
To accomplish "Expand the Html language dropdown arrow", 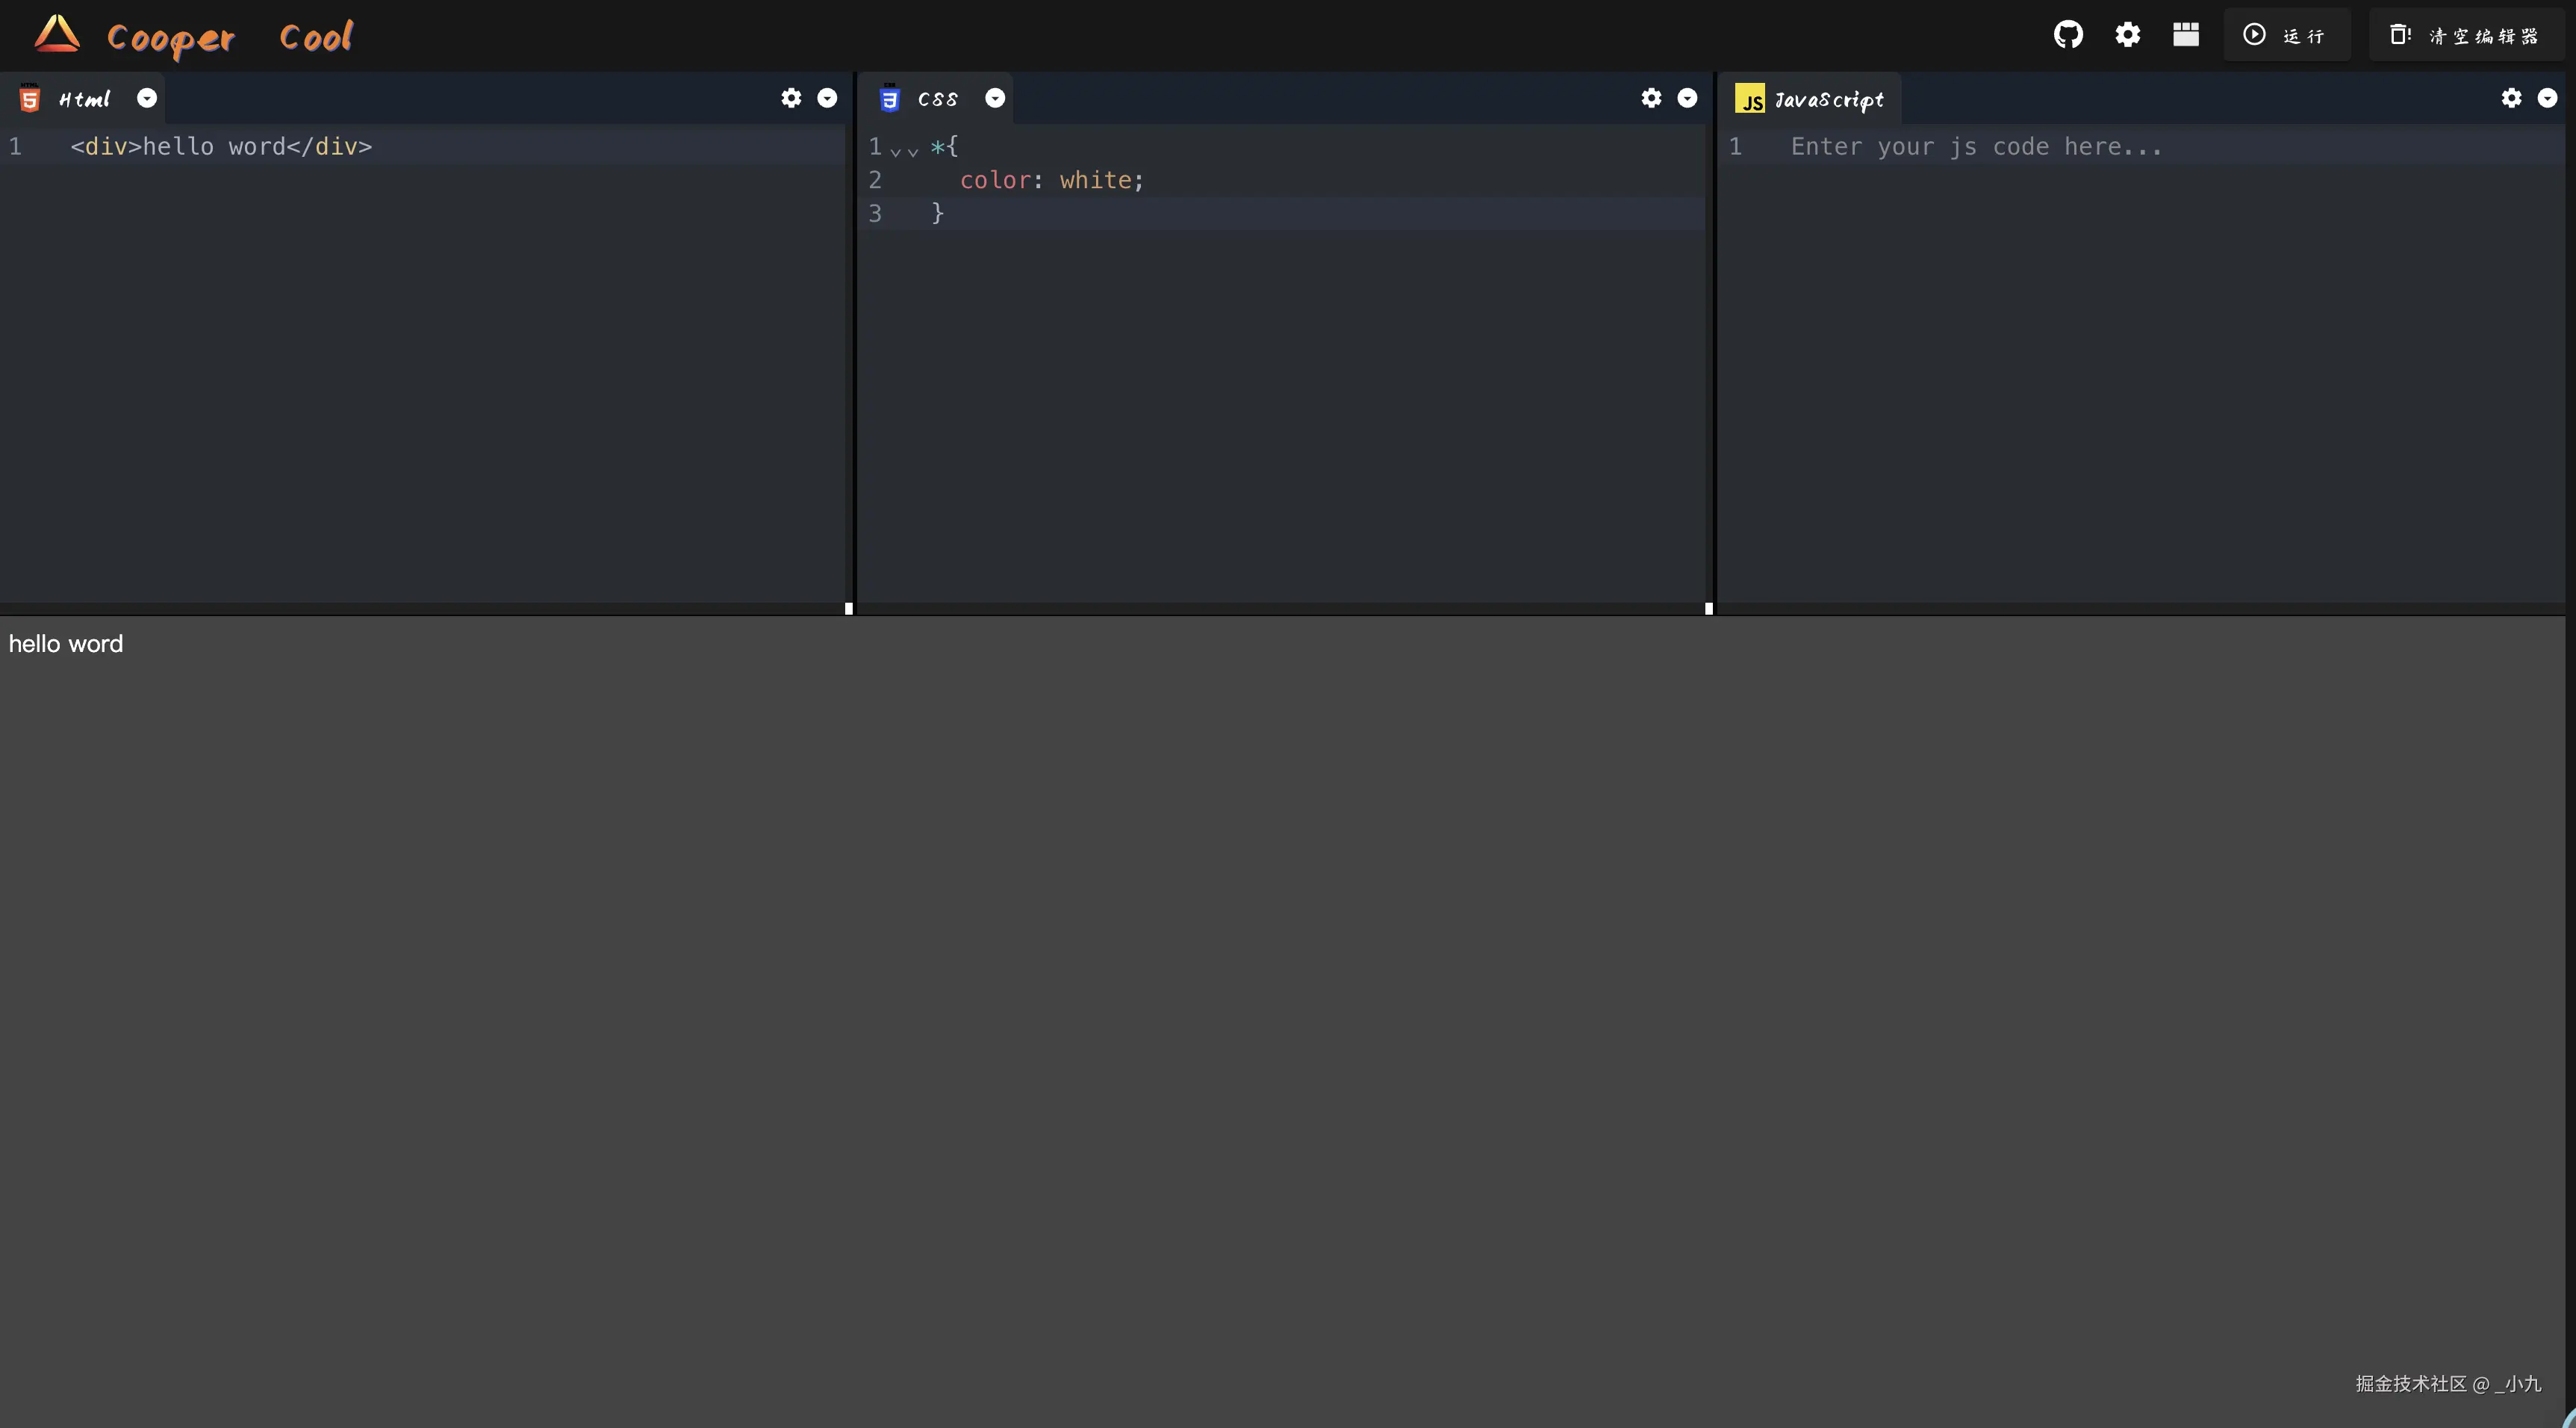I will pyautogui.click(x=147, y=98).
